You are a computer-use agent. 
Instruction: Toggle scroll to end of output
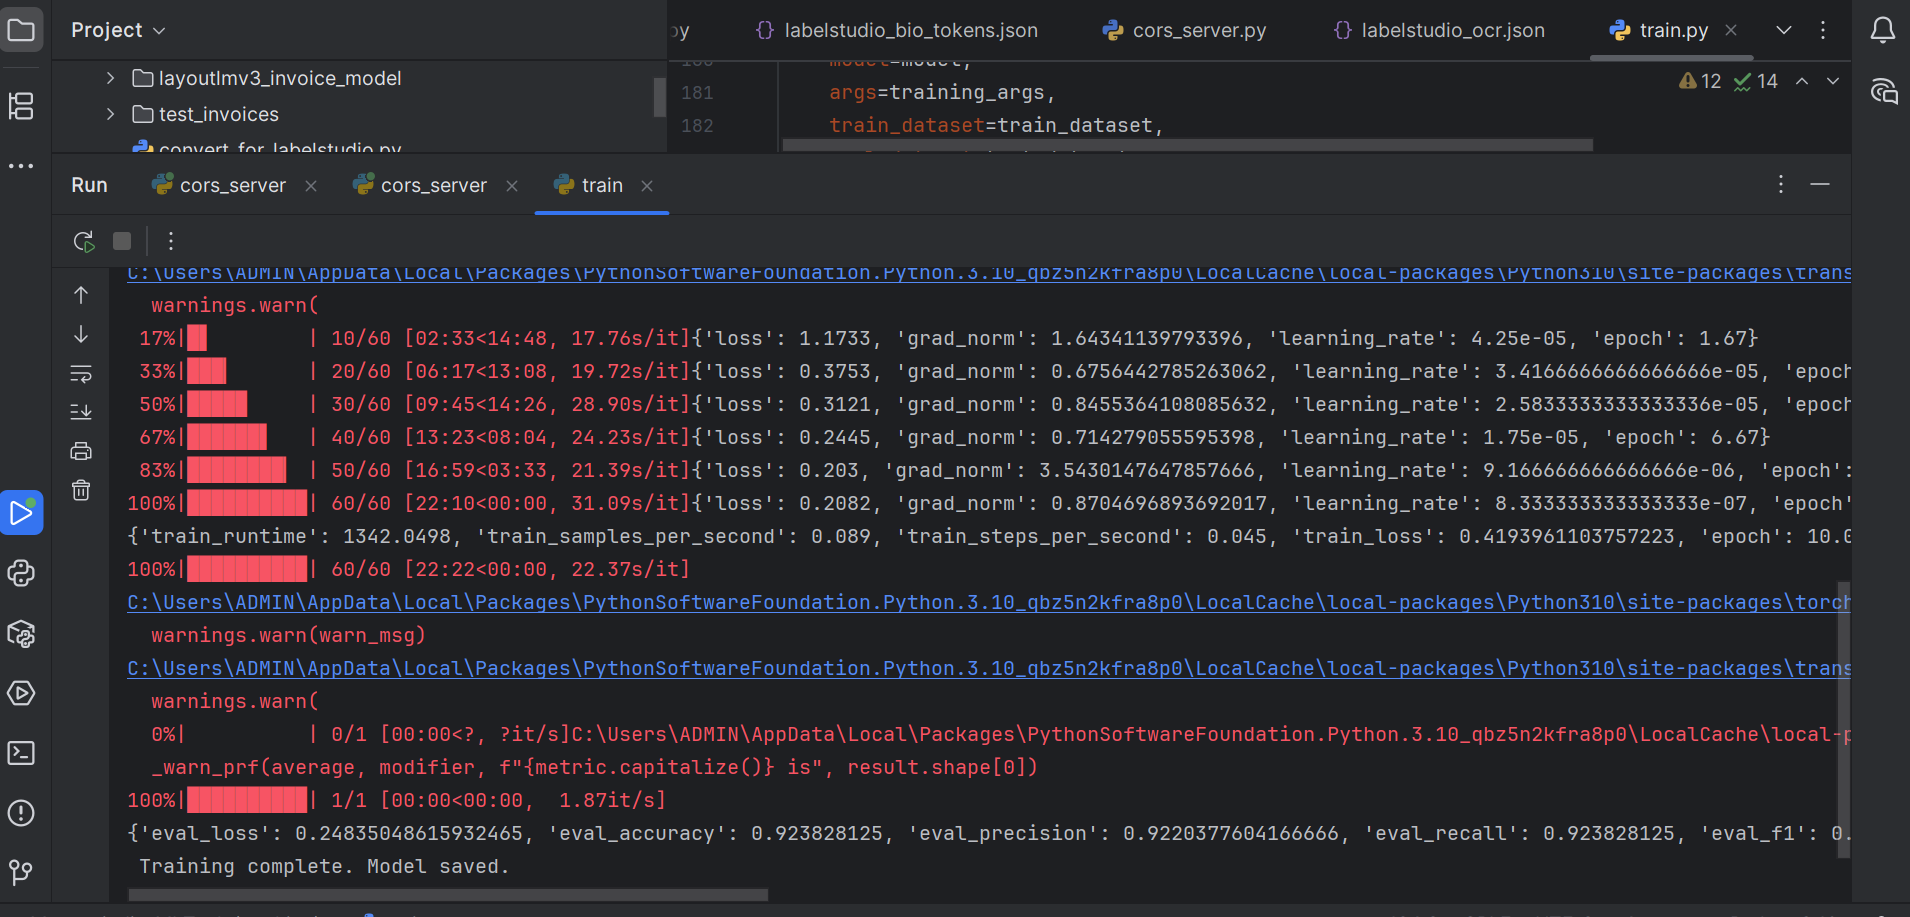(81, 412)
